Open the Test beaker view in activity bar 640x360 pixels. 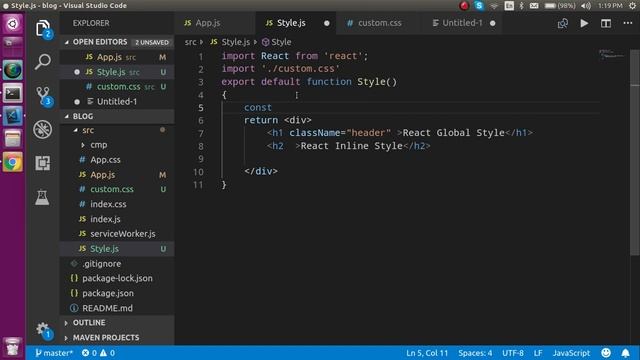42,198
